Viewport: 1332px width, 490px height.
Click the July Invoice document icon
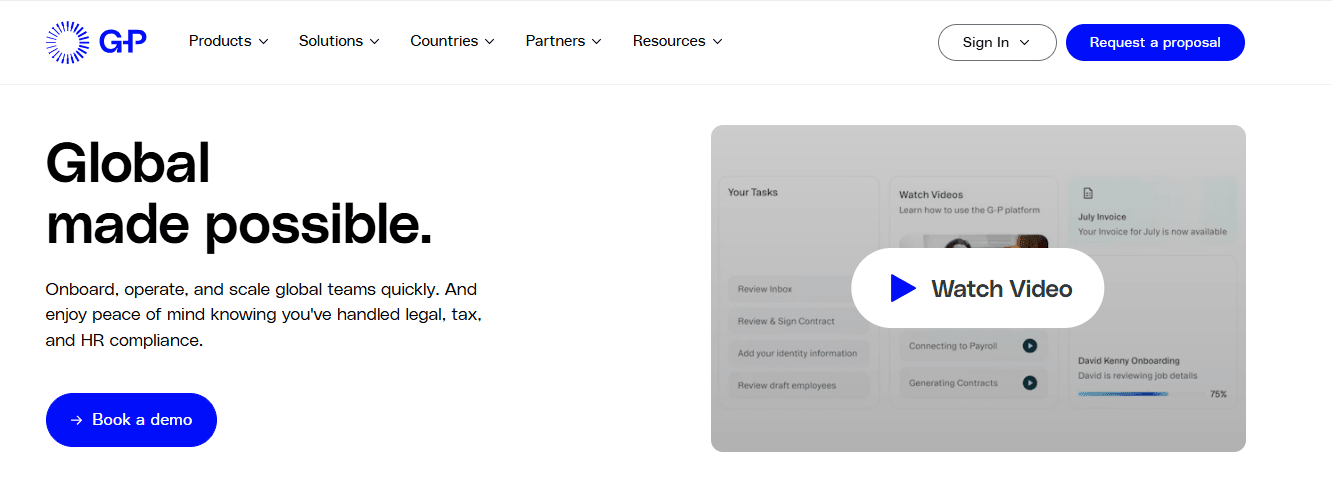tap(1088, 193)
